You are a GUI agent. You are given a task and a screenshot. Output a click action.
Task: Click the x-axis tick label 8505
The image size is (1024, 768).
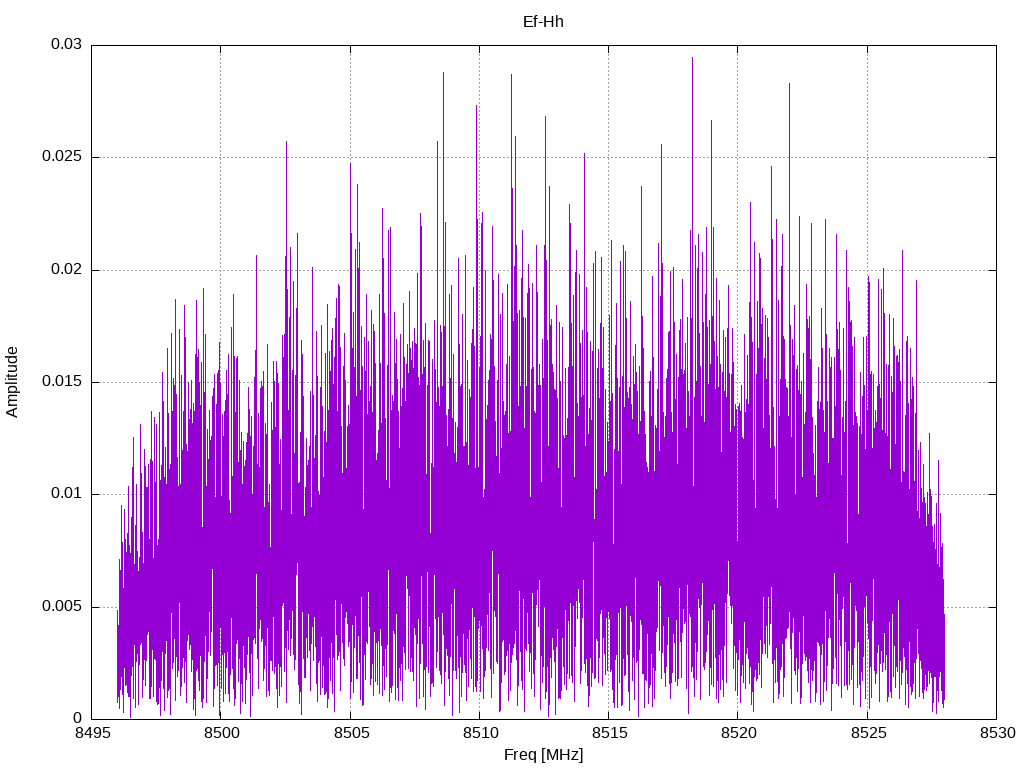point(350,733)
